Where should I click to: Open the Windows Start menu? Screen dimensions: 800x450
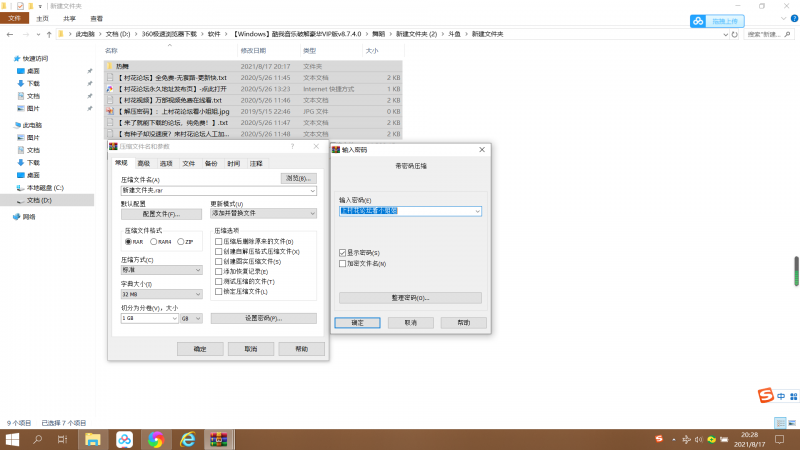12,439
